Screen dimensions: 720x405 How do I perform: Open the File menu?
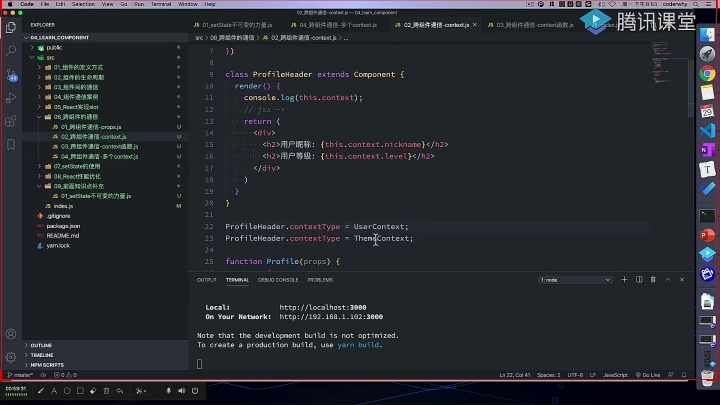pyautogui.click(x=45, y=4)
